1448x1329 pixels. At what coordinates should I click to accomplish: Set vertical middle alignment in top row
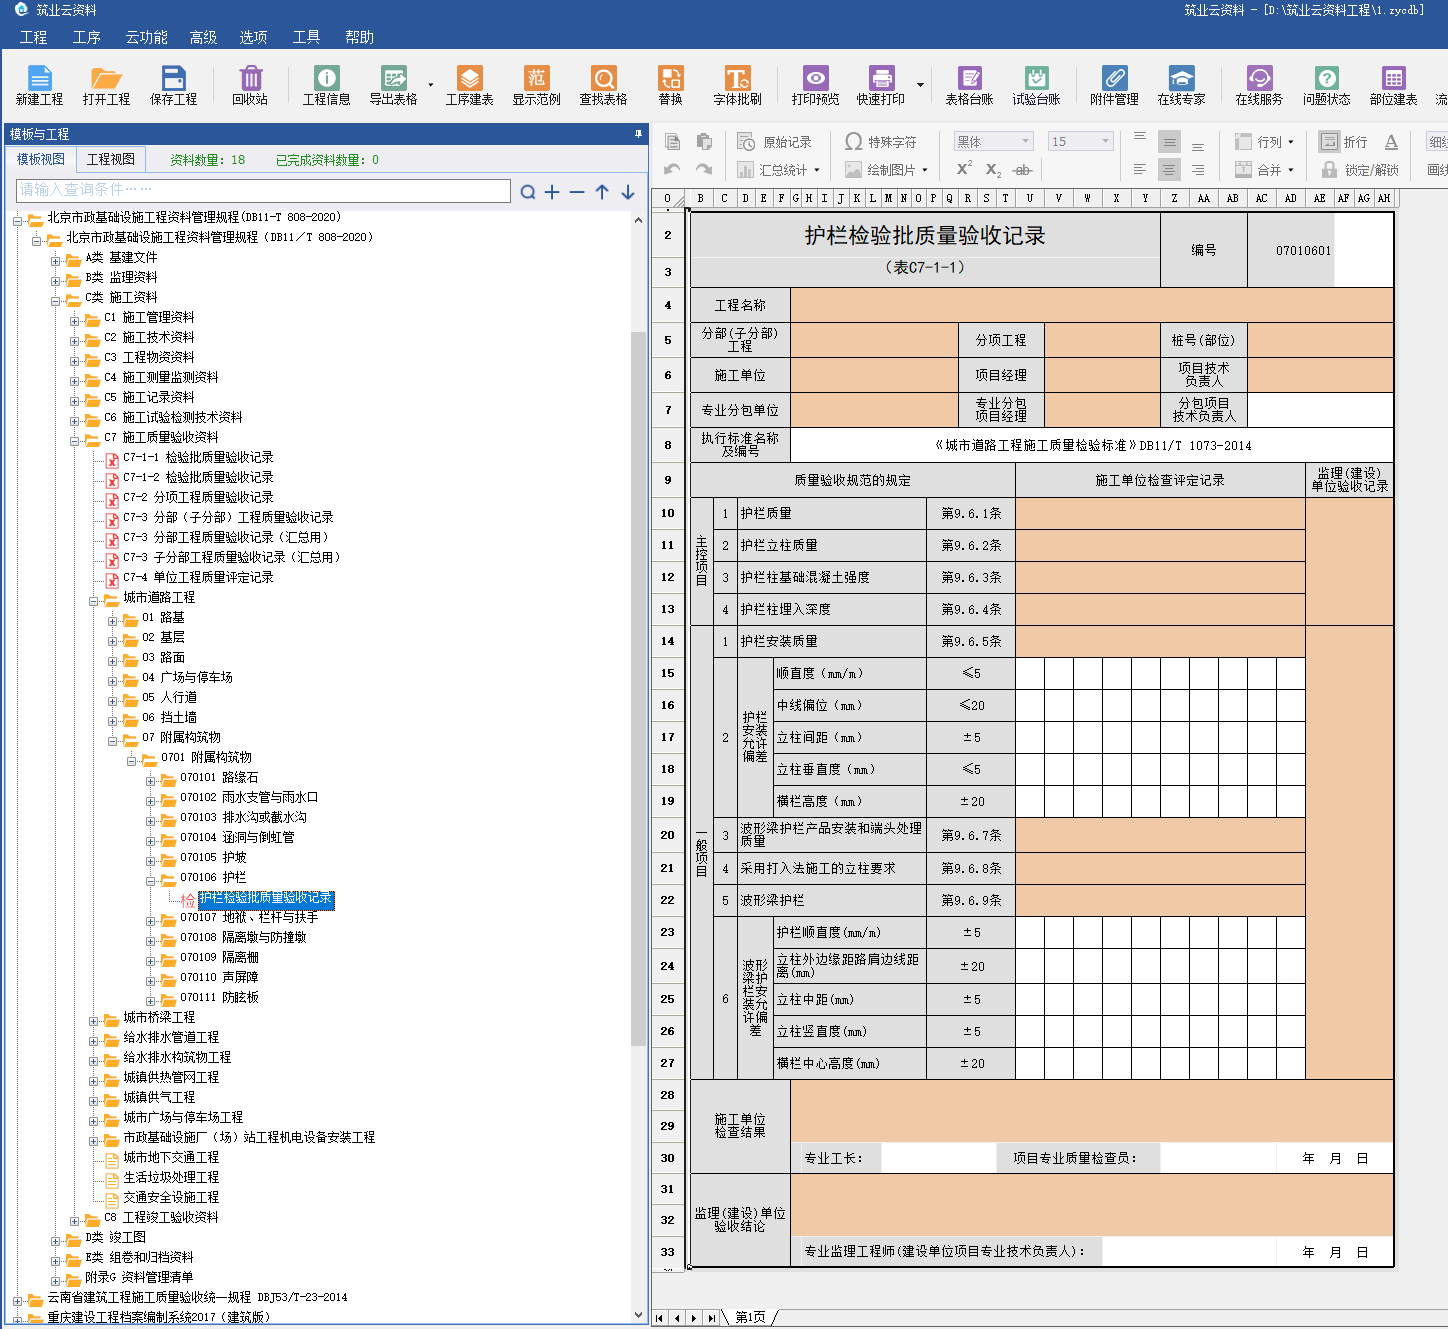point(1169,142)
